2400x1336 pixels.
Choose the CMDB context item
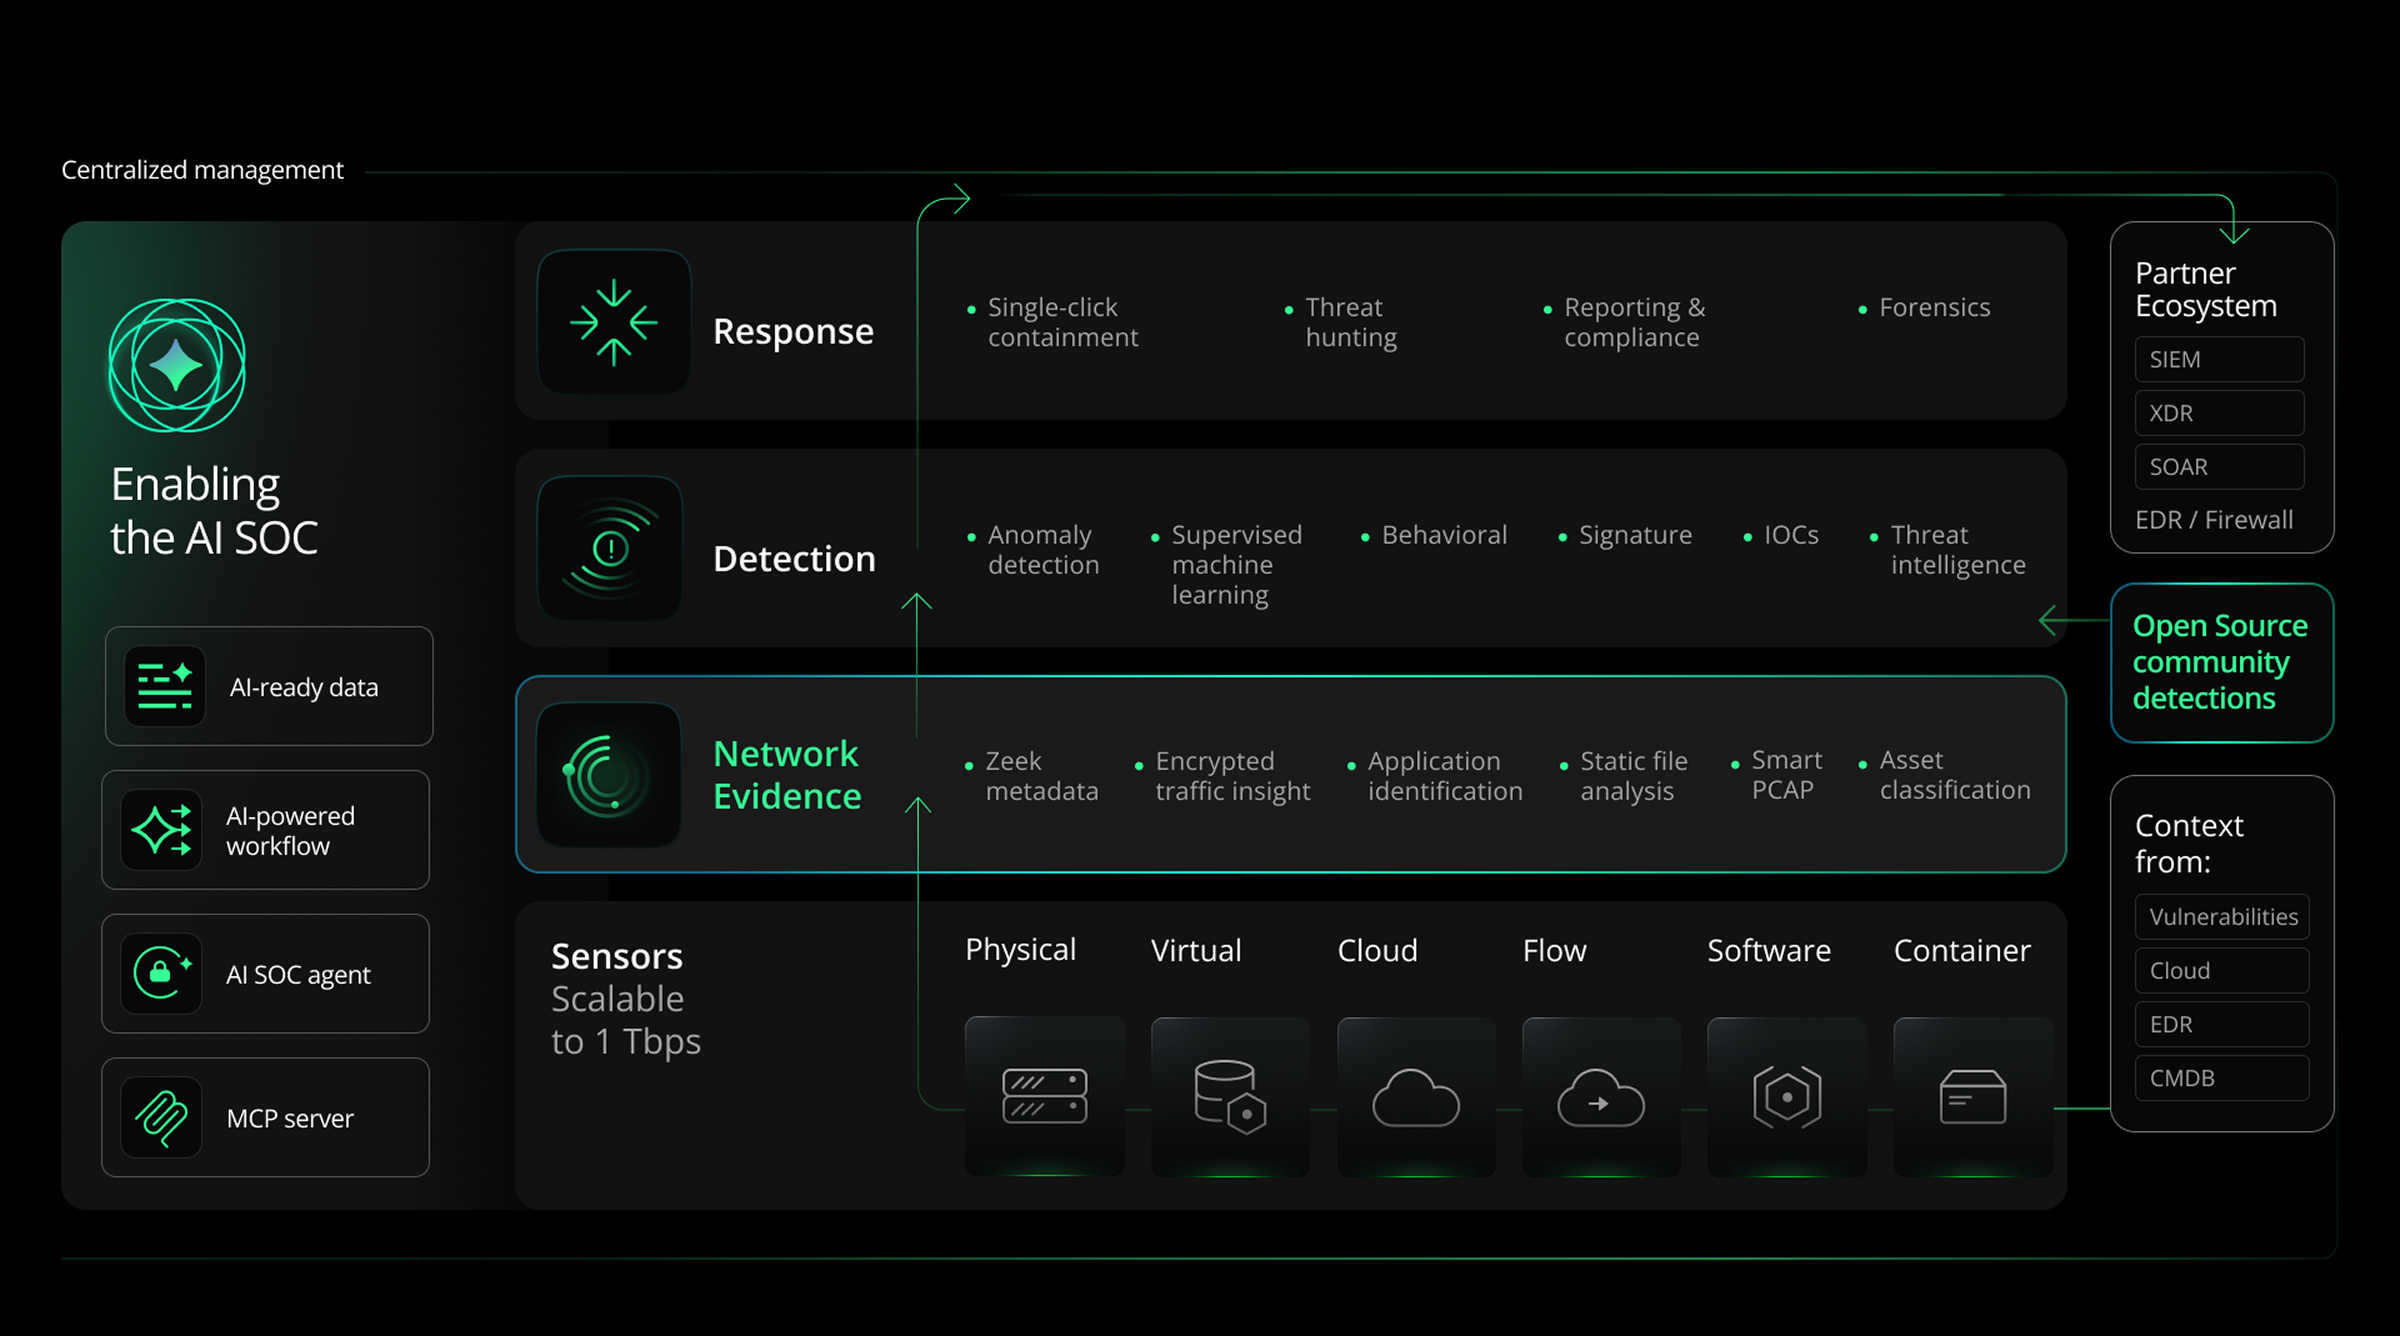(x=2222, y=1078)
